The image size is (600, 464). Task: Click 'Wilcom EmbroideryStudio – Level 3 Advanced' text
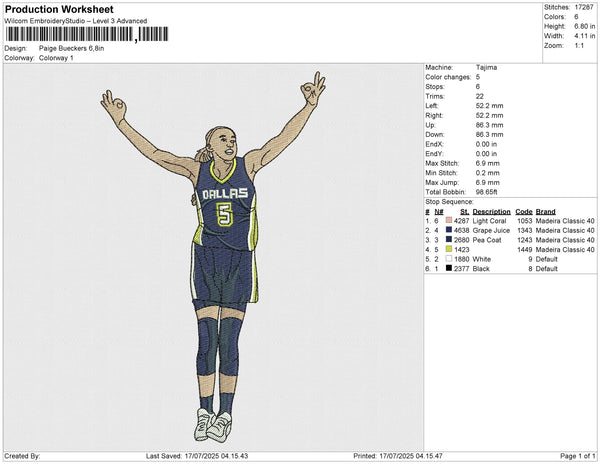pos(76,21)
